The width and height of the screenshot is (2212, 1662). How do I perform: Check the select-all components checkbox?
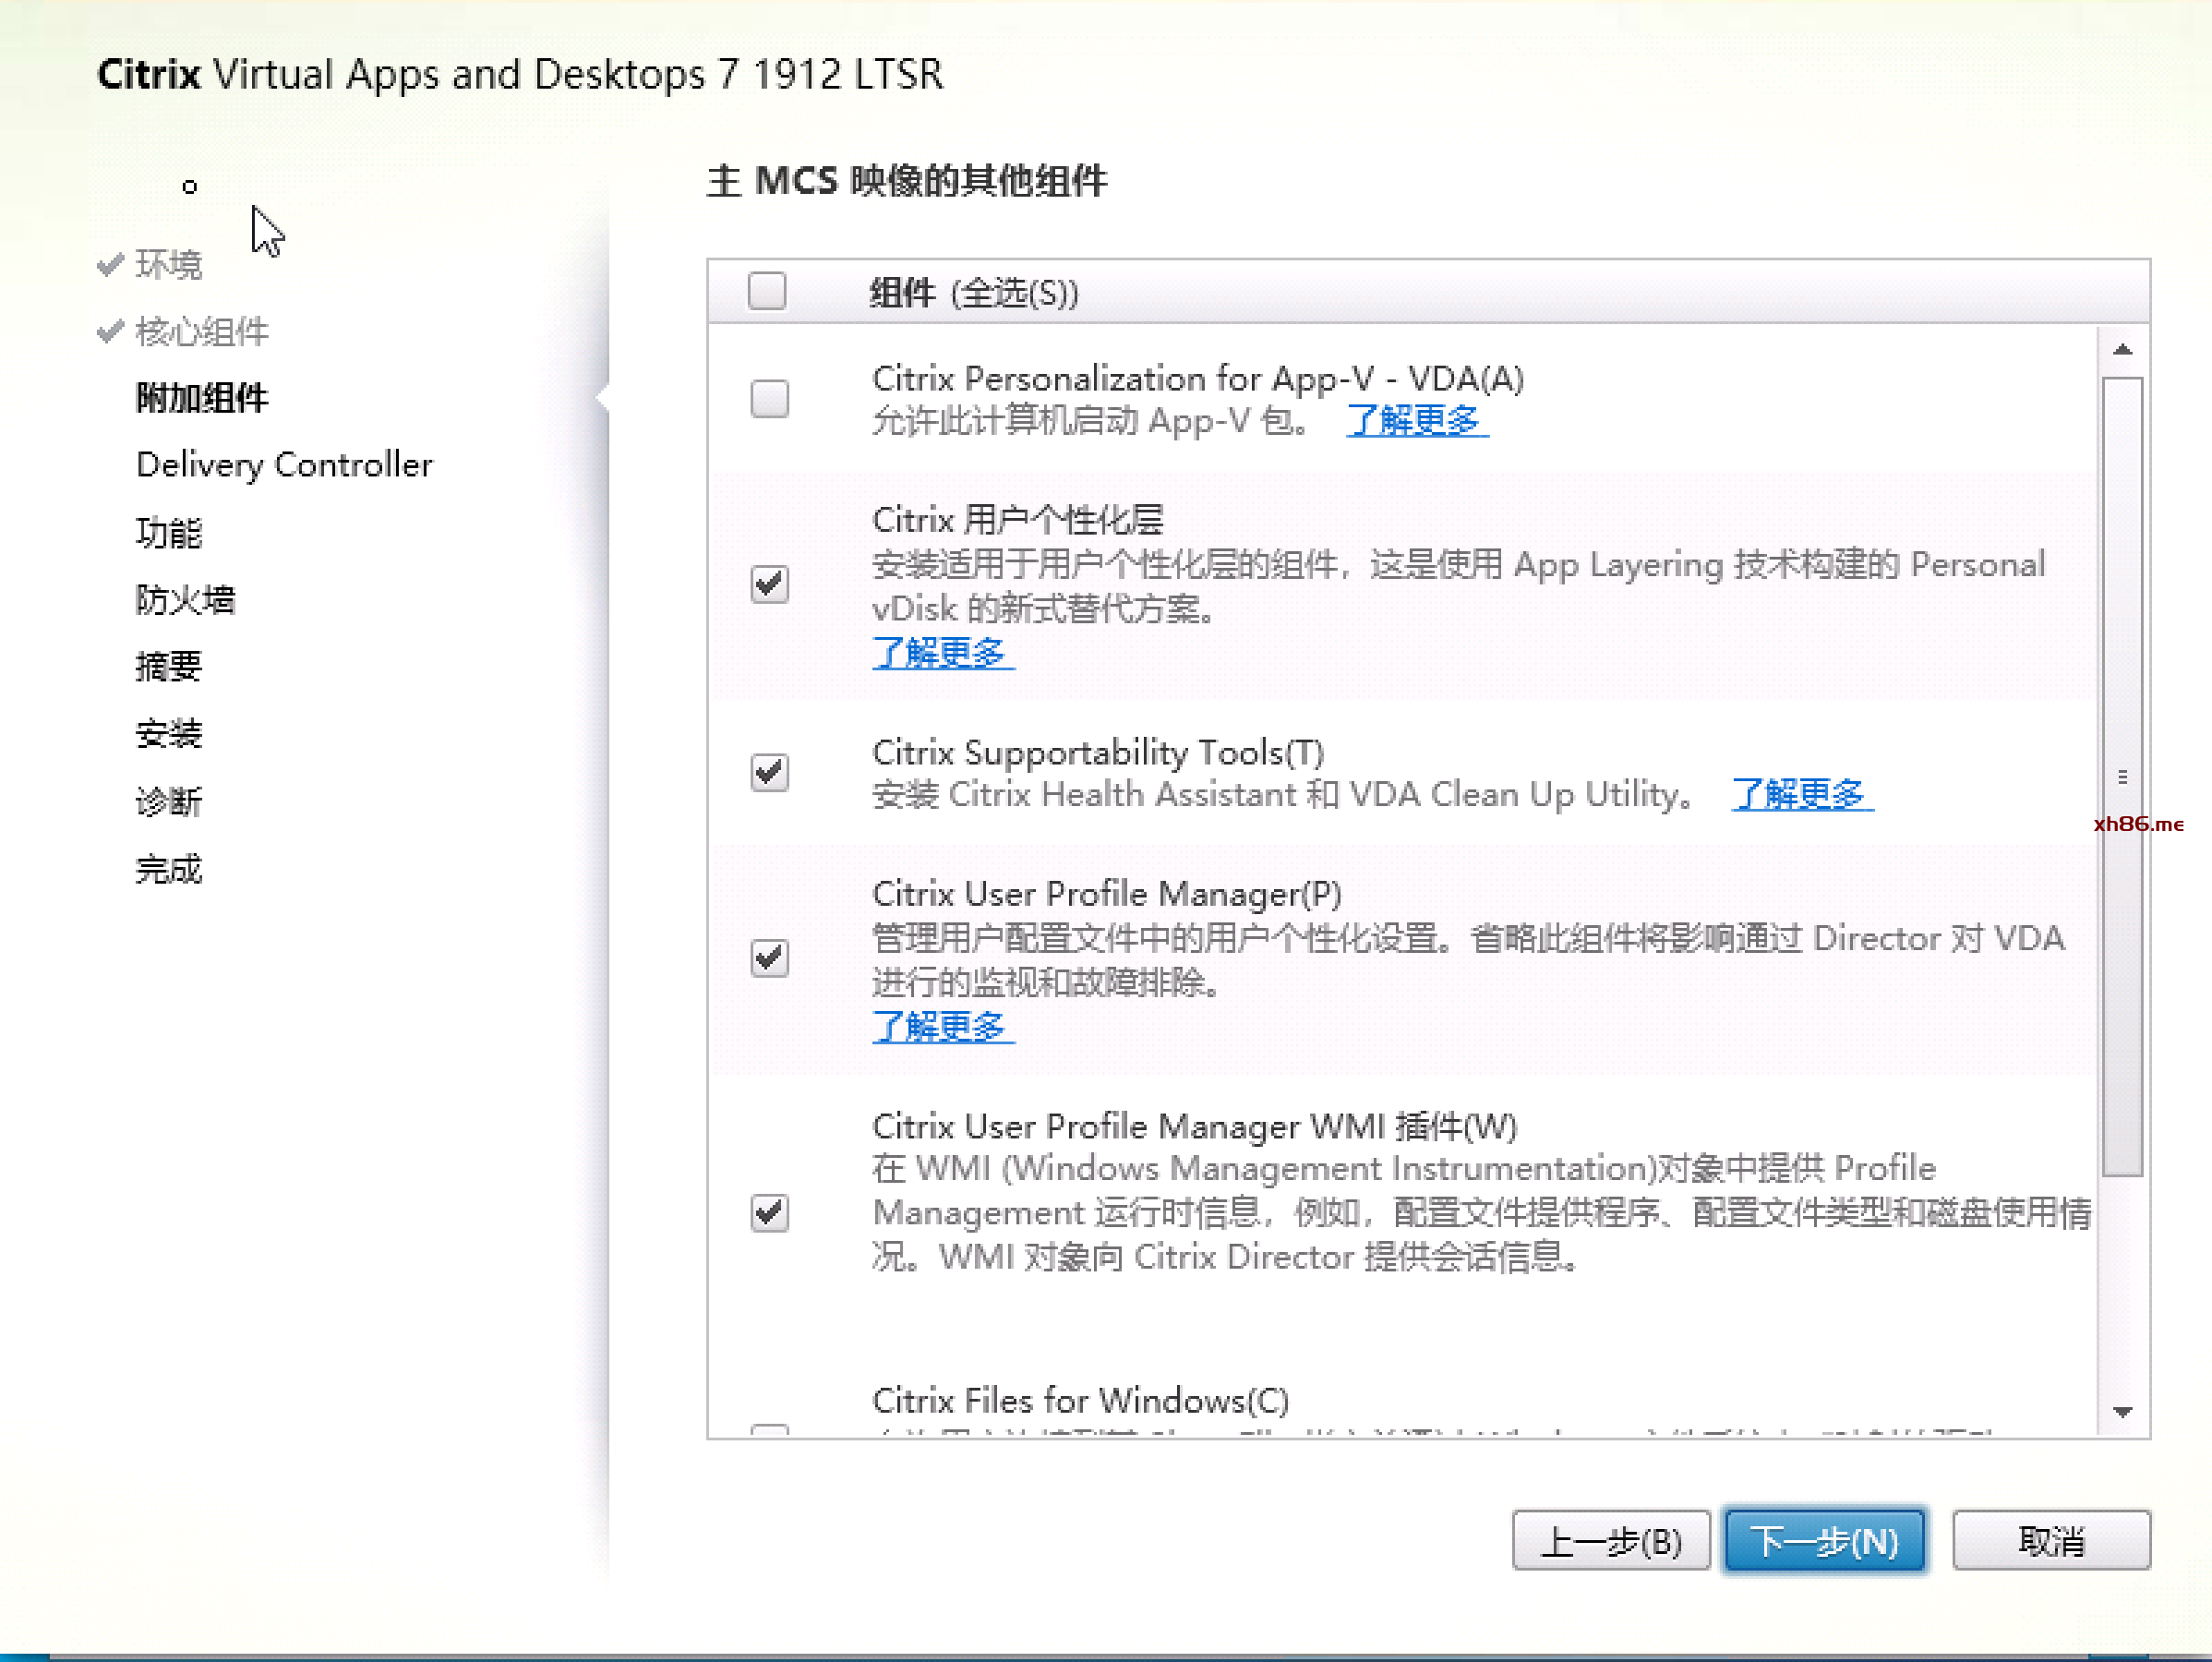coord(767,292)
